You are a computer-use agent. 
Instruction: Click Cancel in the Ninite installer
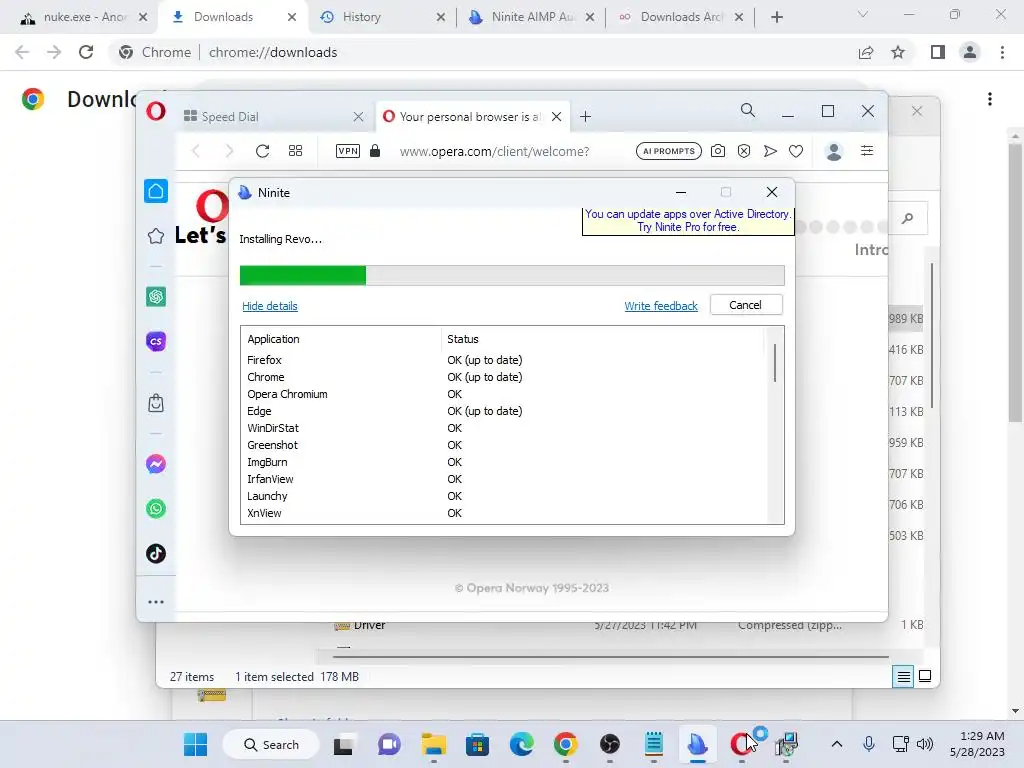(x=746, y=305)
